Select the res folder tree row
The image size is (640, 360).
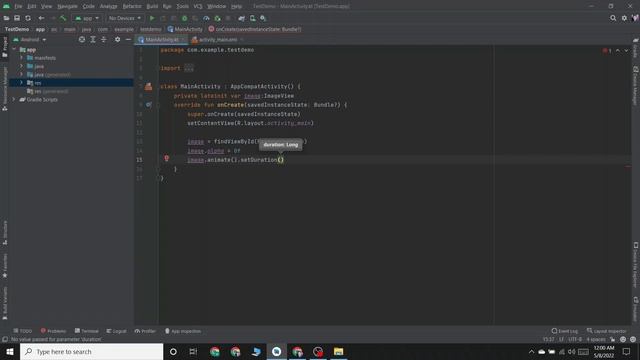(71, 82)
